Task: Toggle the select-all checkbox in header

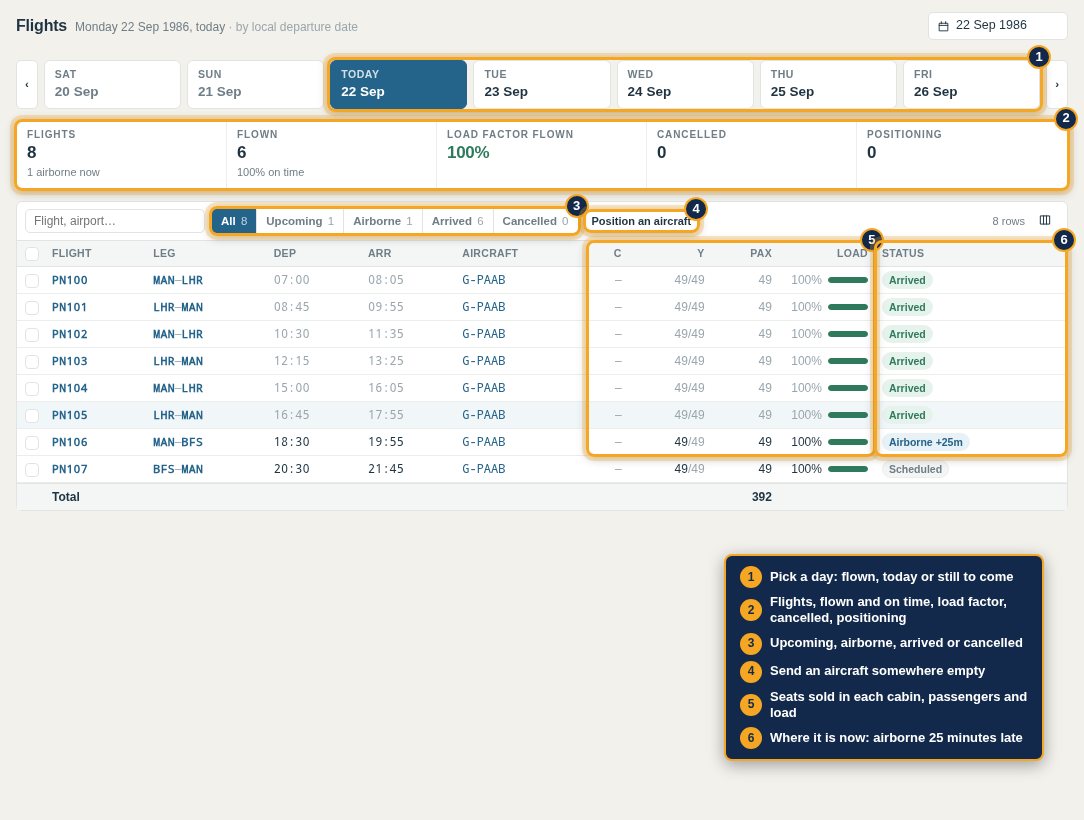Action: [32, 254]
